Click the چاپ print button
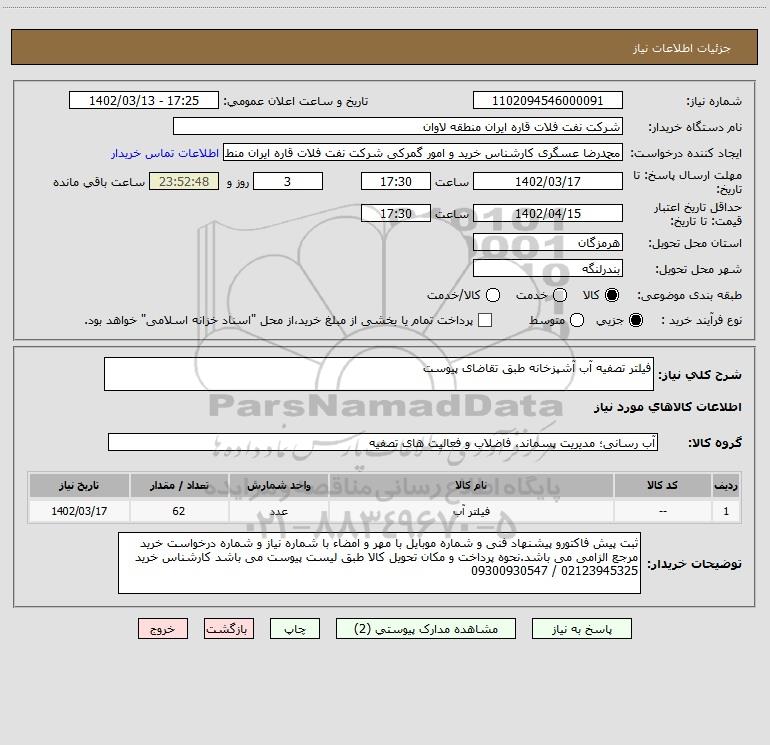 (x=295, y=629)
